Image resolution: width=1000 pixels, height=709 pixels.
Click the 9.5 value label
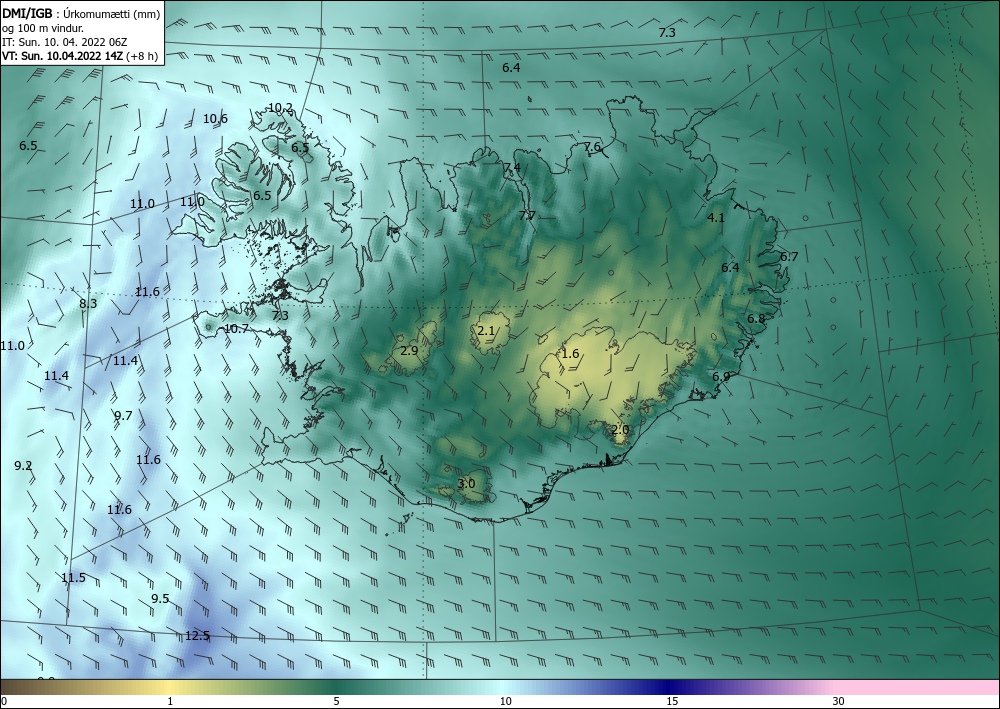[x=160, y=599]
